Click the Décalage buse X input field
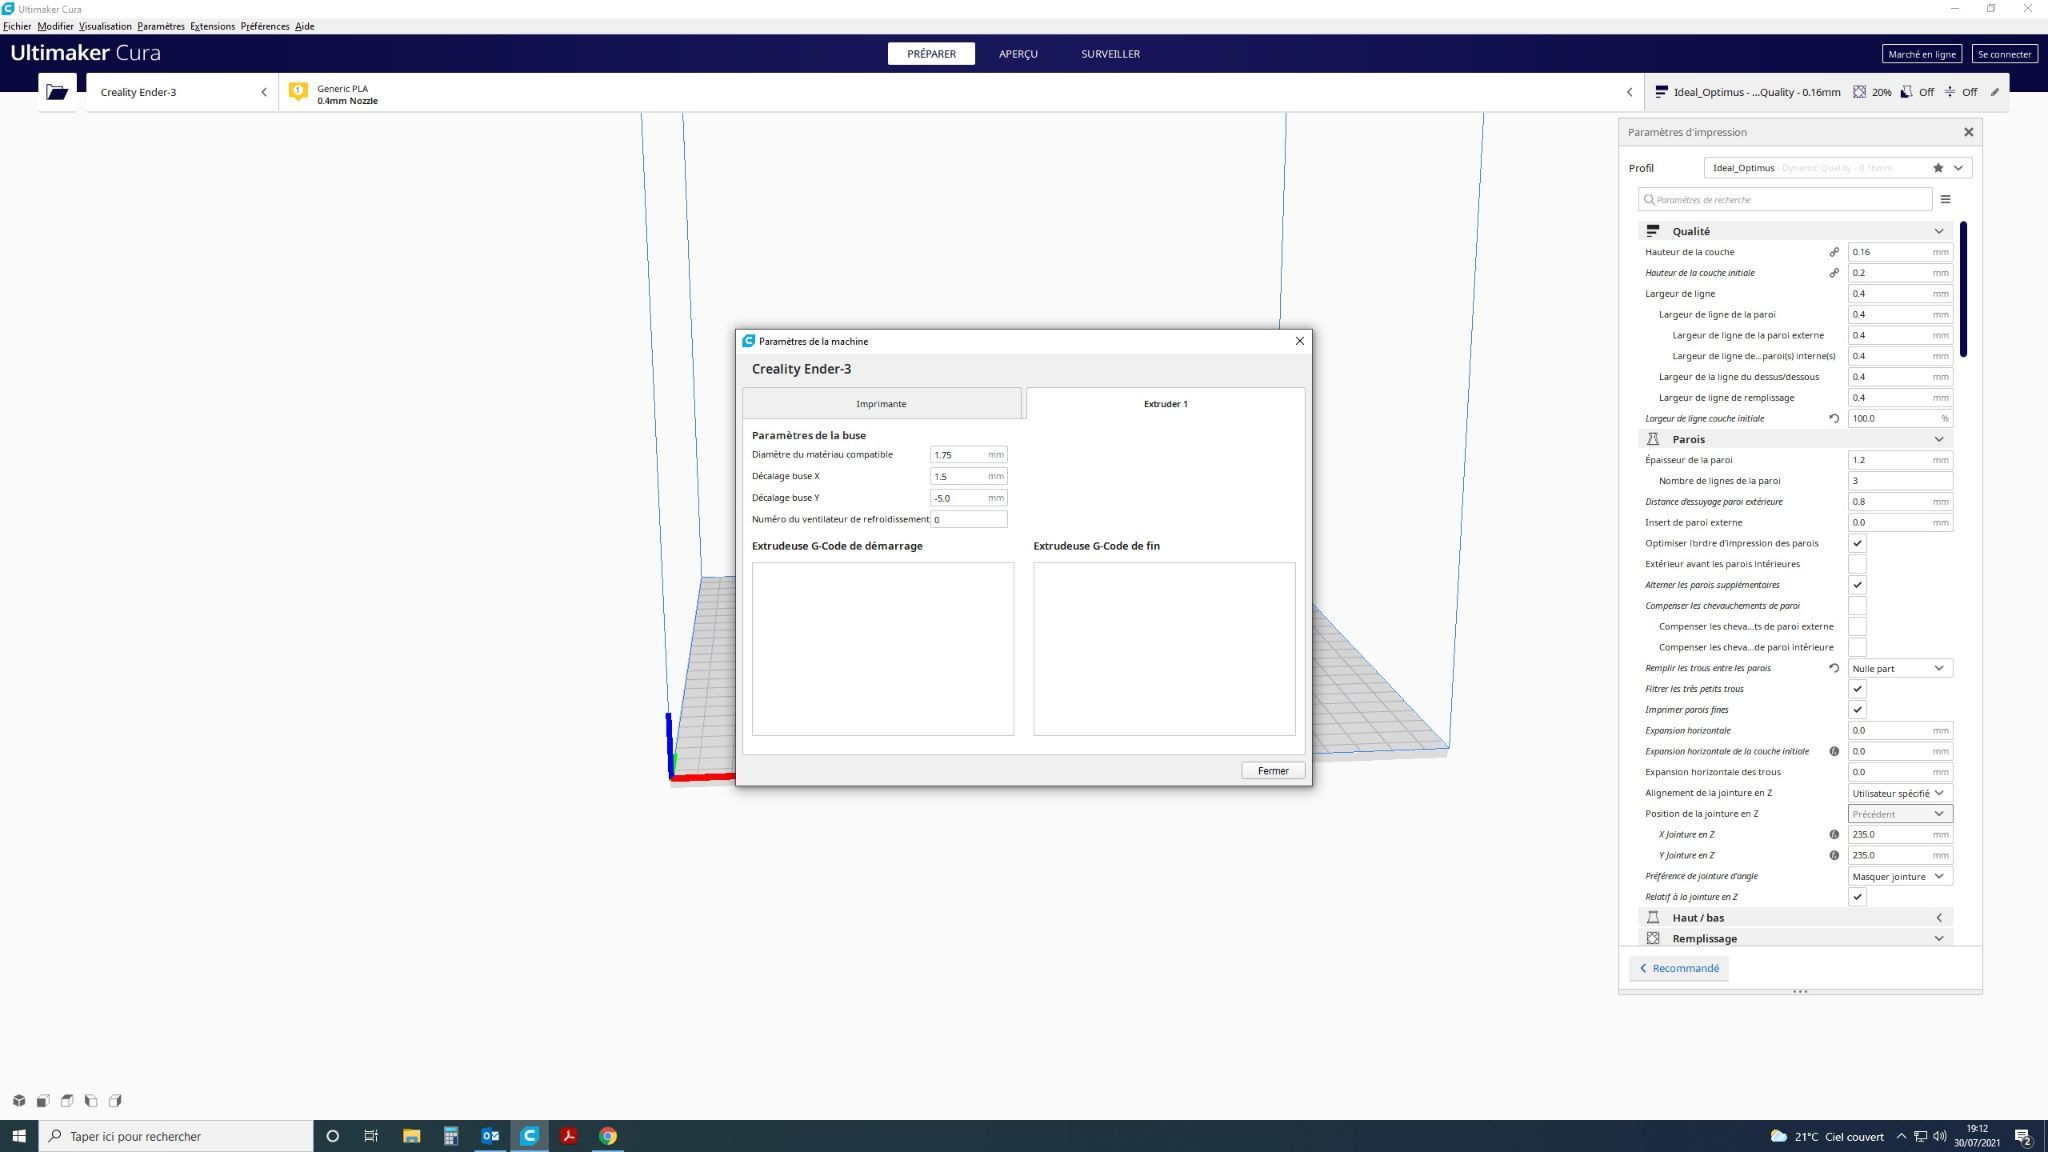The width and height of the screenshot is (2048, 1152). (x=968, y=476)
